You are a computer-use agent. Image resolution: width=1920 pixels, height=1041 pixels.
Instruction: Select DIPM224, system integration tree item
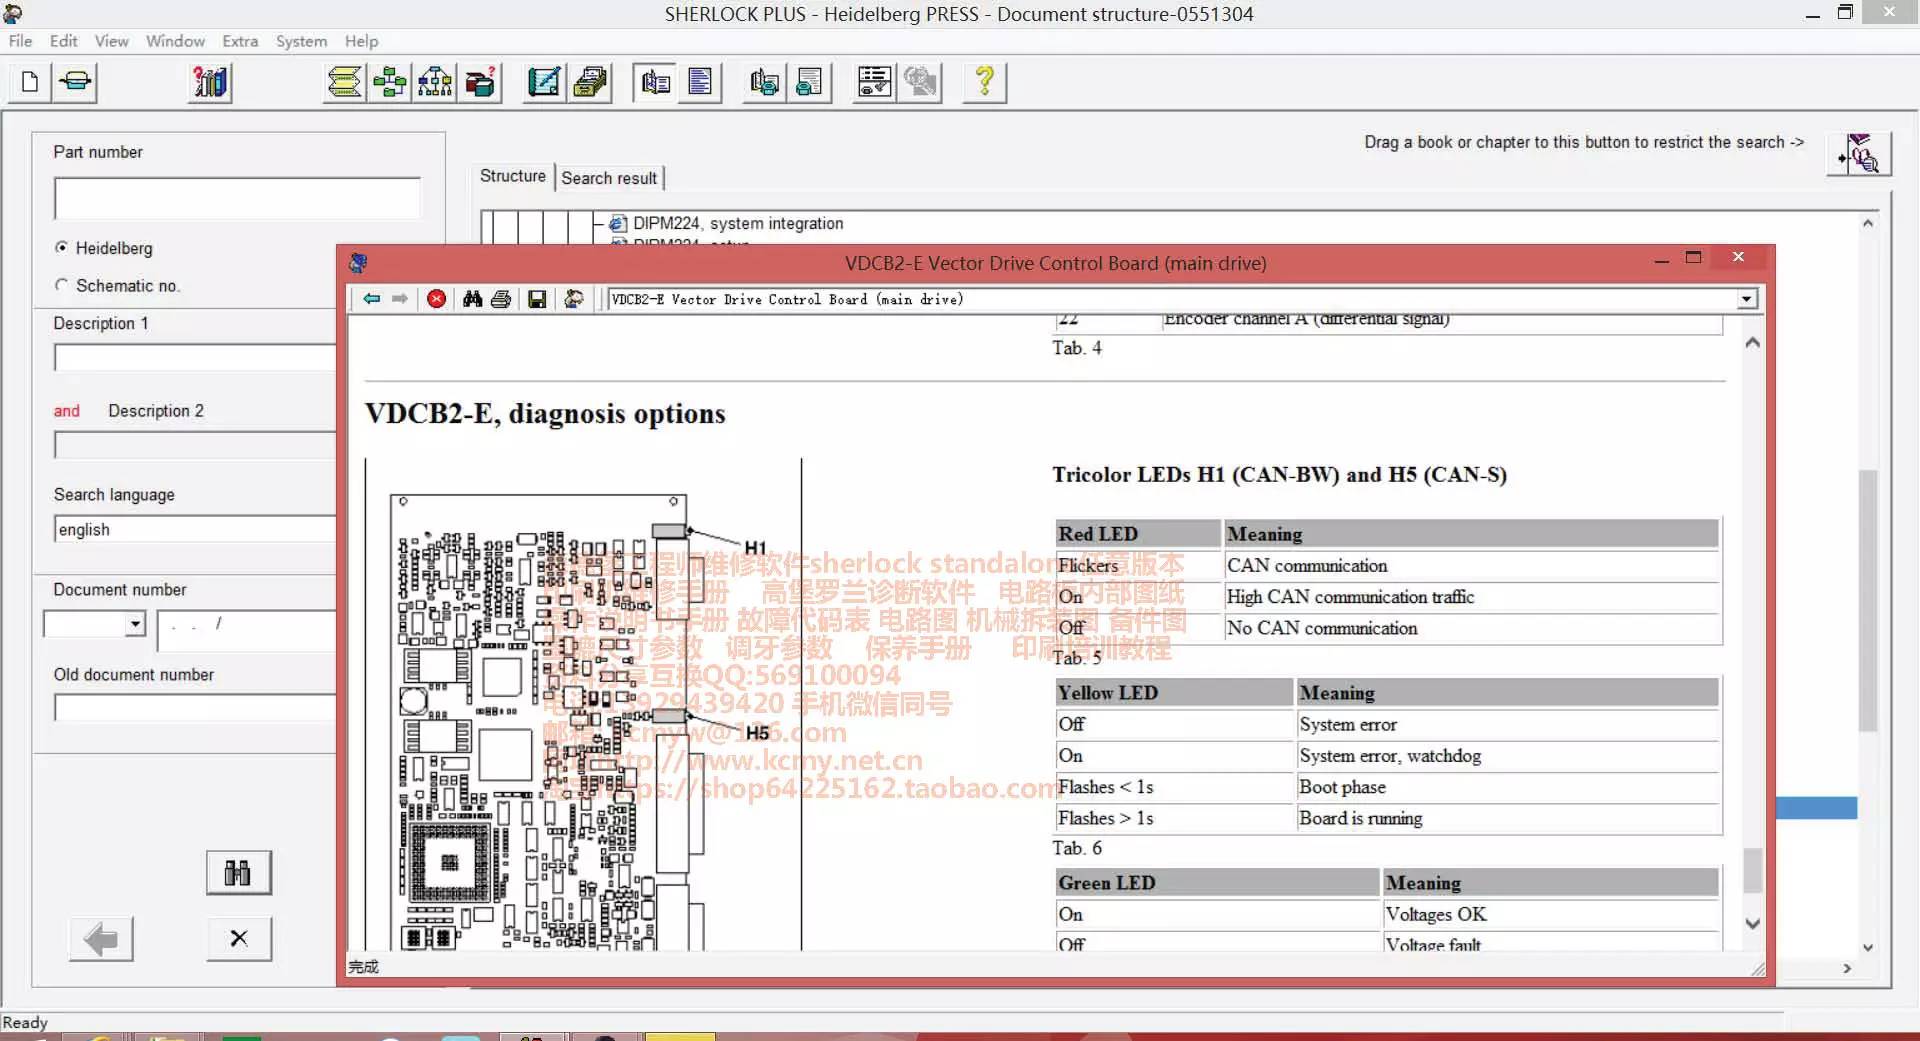[738, 223]
